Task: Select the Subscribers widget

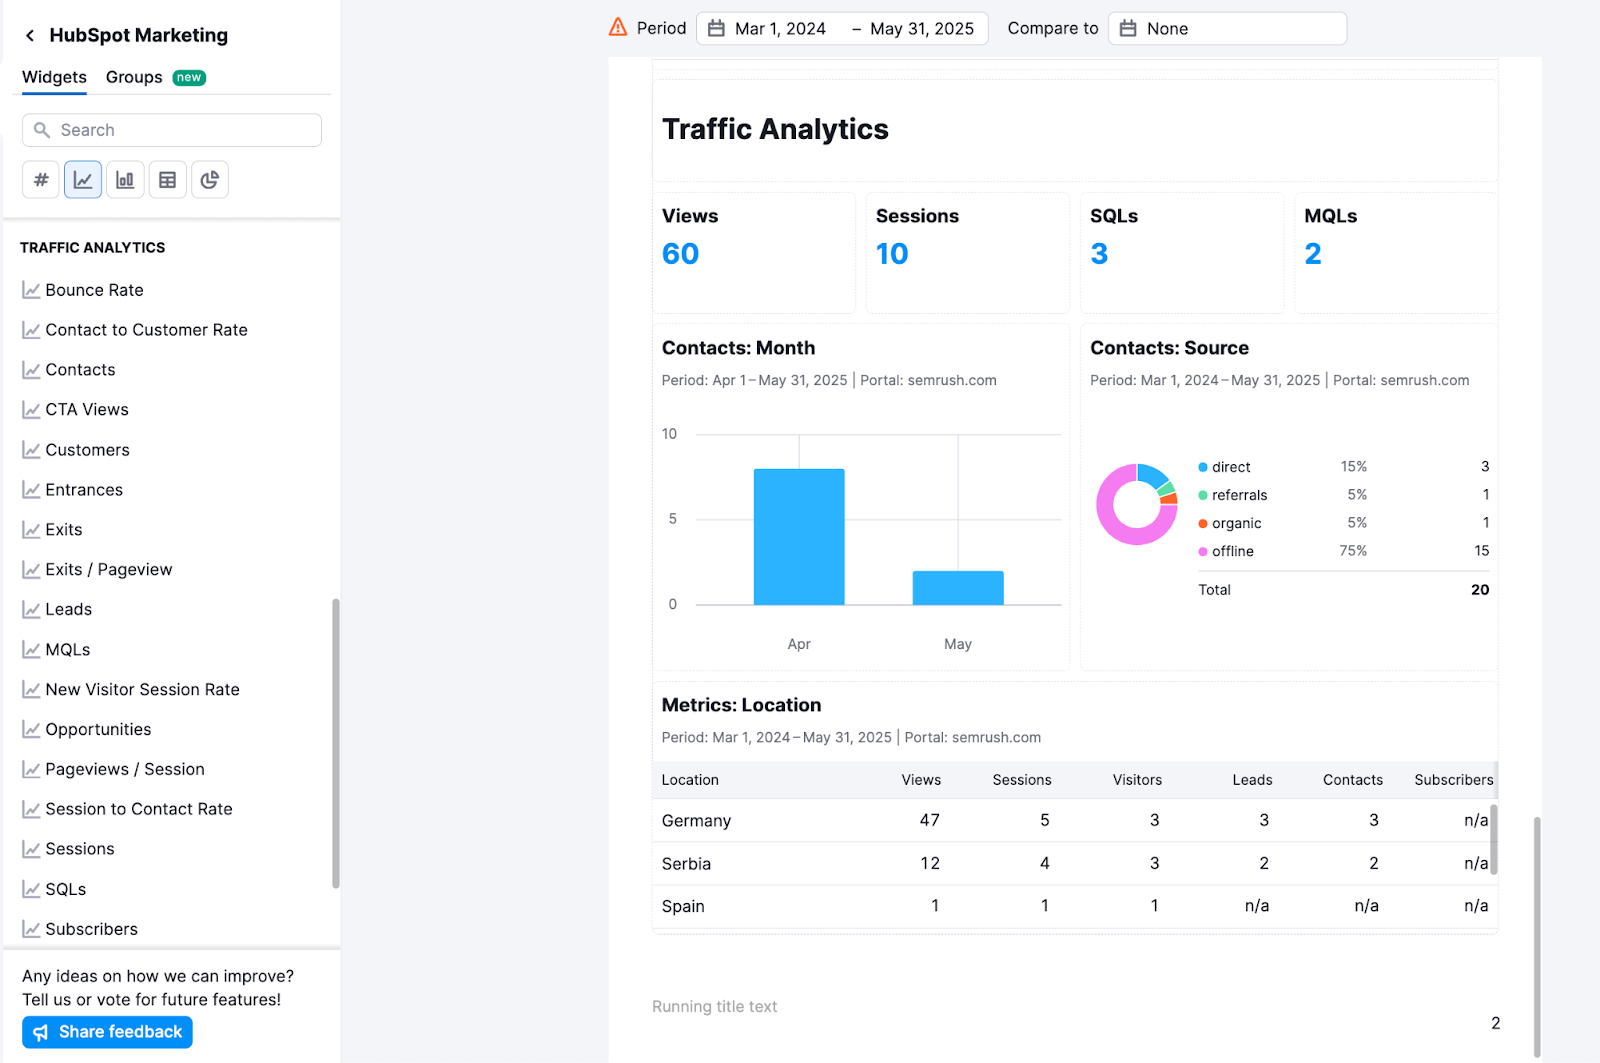Action: [x=91, y=929]
